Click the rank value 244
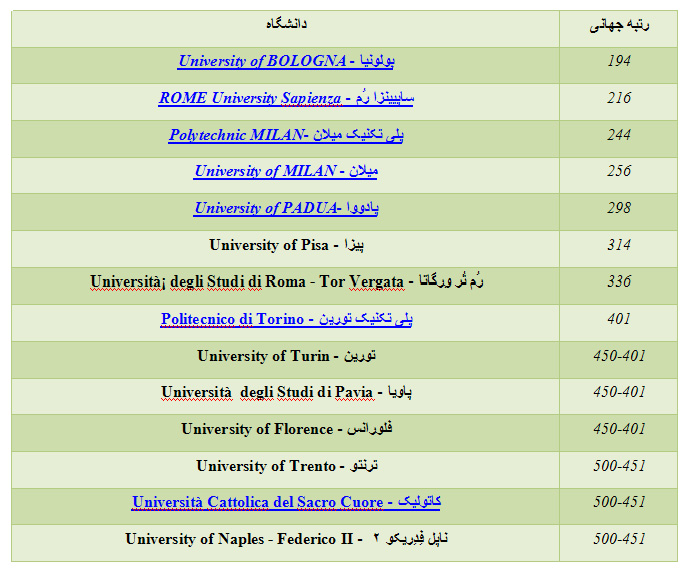 [619, 135]
